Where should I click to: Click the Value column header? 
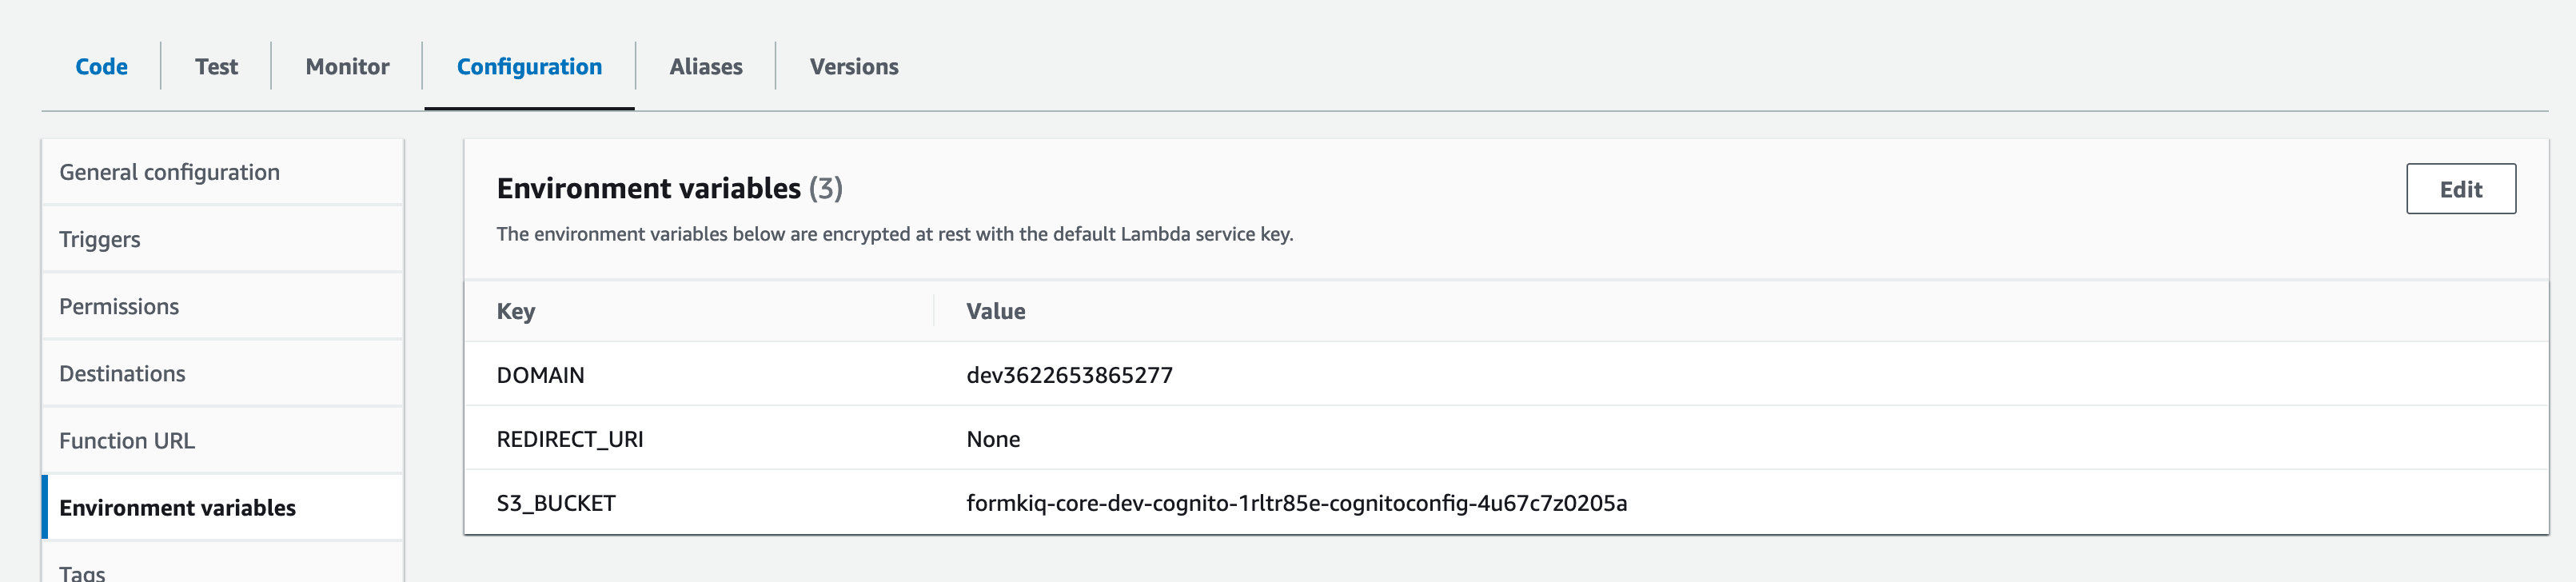click(995, 311)
